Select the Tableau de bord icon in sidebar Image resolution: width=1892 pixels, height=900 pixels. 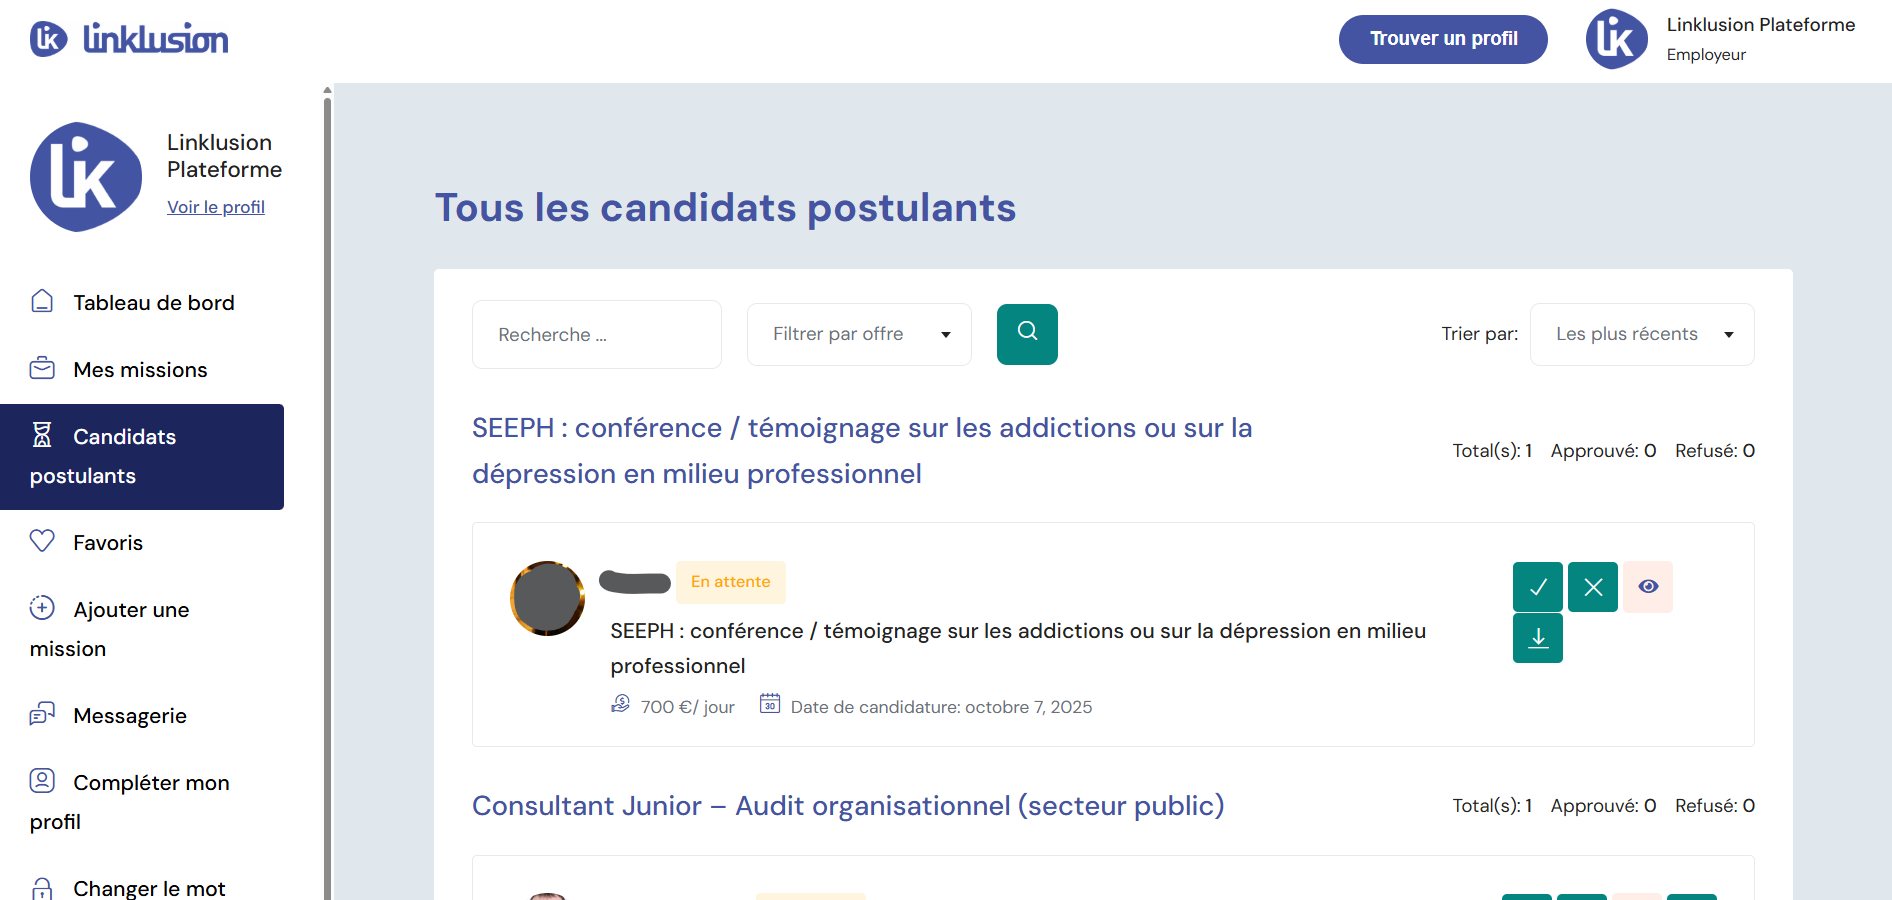[x=42, y=300]
